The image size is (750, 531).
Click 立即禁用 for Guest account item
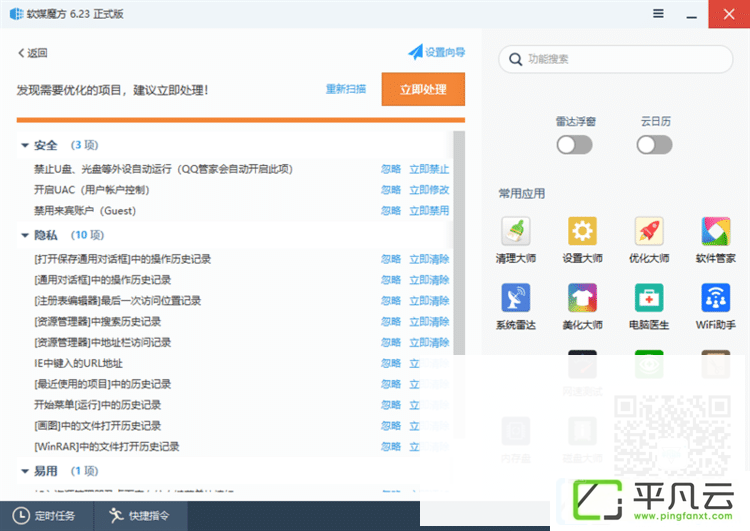429,210
